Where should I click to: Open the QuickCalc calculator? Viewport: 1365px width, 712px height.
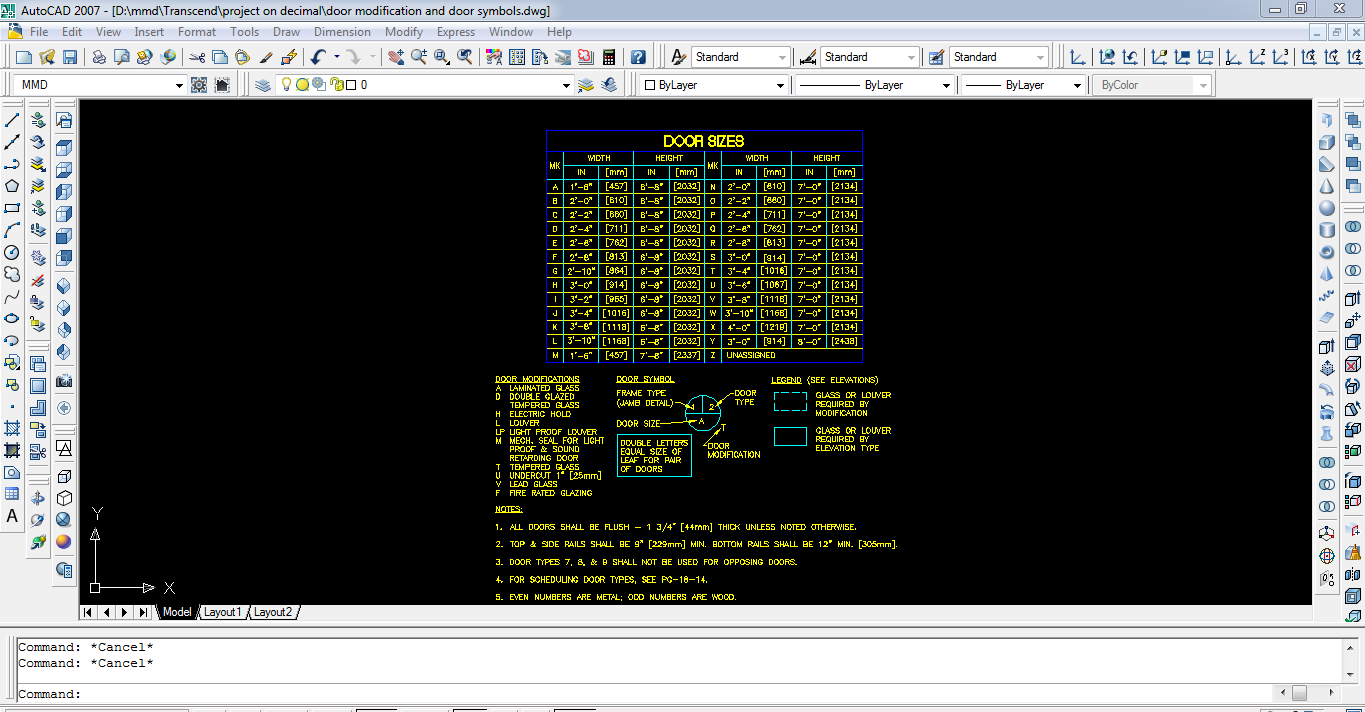coord(608,57)
